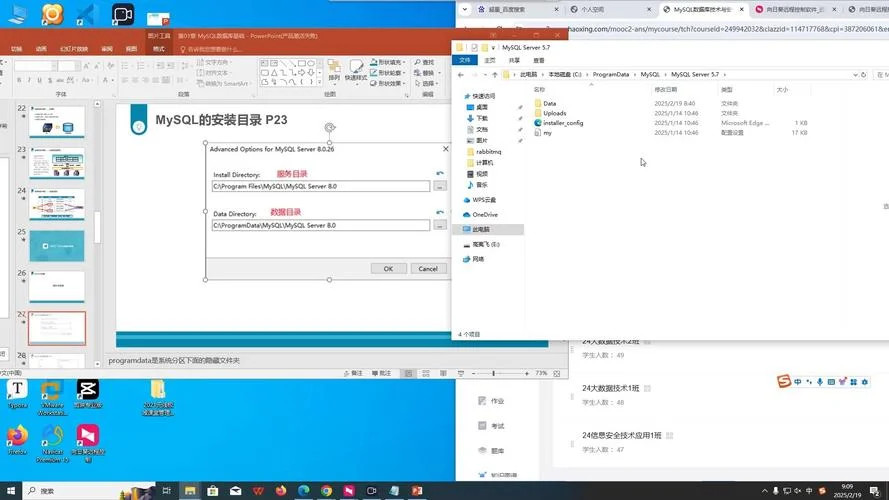Click the reset arrow beside Install Directory
Image resolution: width=889 pixels, height=500 pixels.
coord(440,173)
